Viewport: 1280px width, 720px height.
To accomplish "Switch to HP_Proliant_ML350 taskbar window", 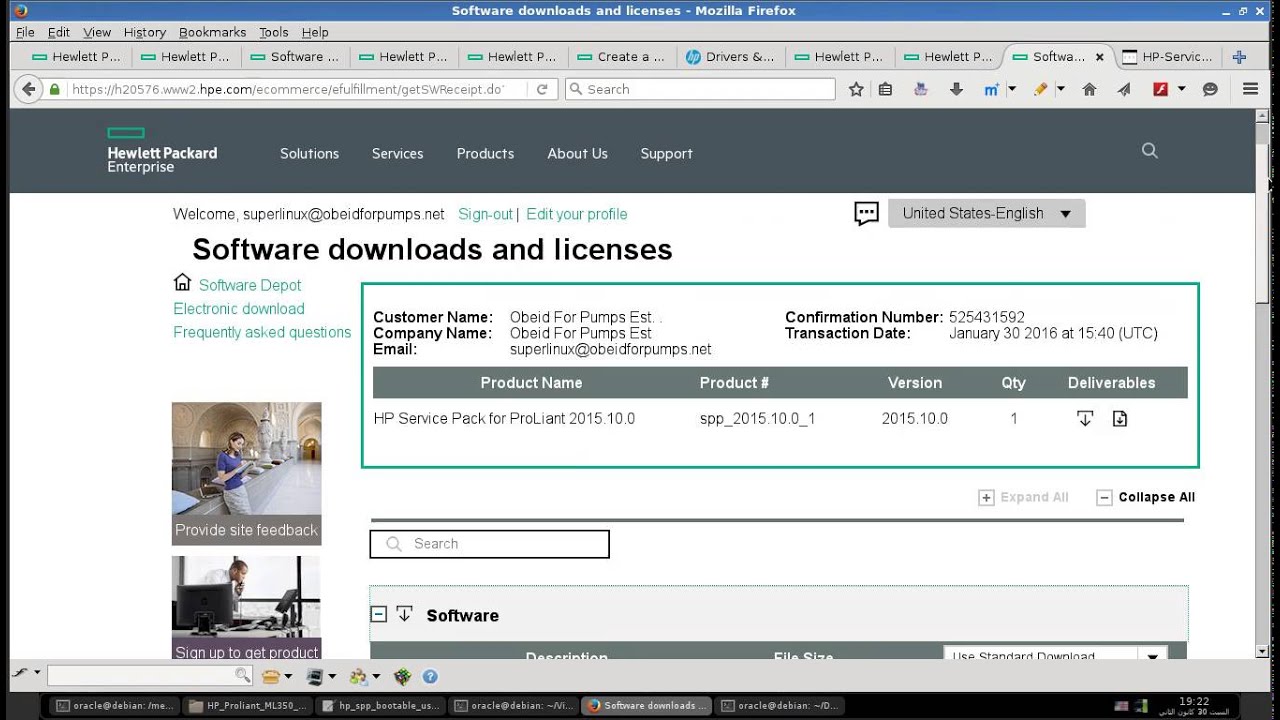I will (x=250, y=705).
